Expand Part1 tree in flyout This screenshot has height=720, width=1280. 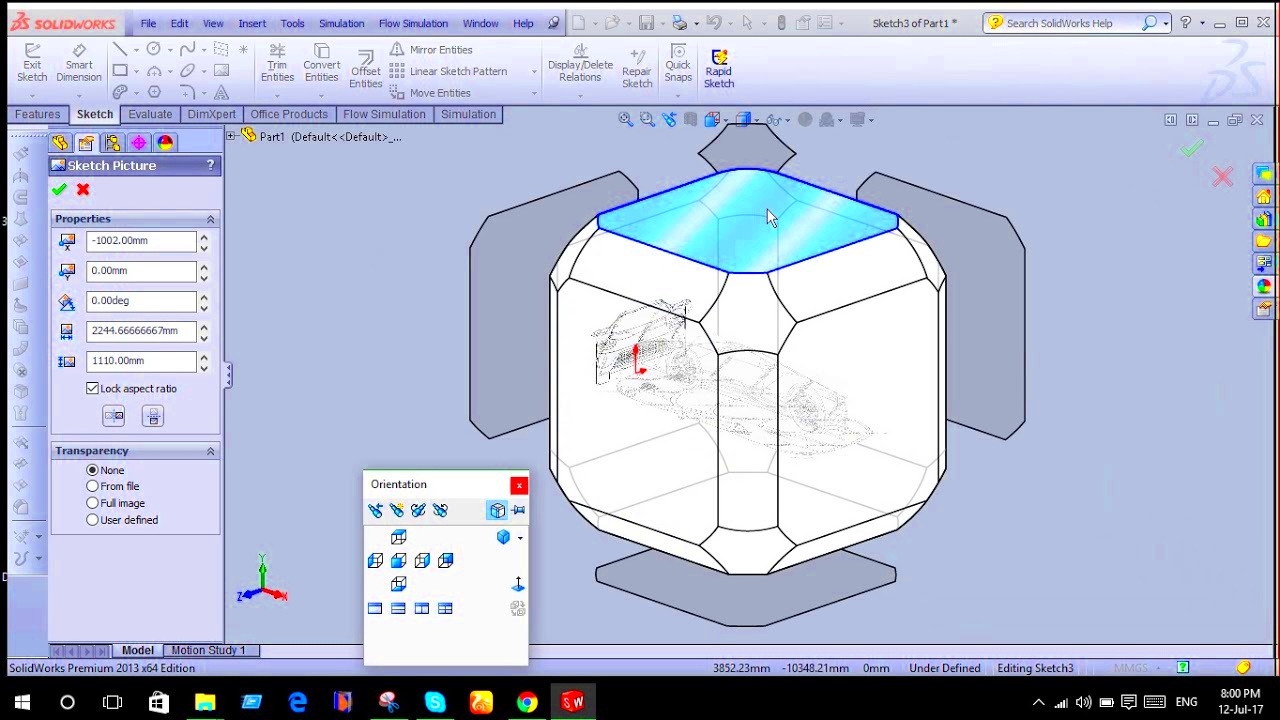coord(231,136)
